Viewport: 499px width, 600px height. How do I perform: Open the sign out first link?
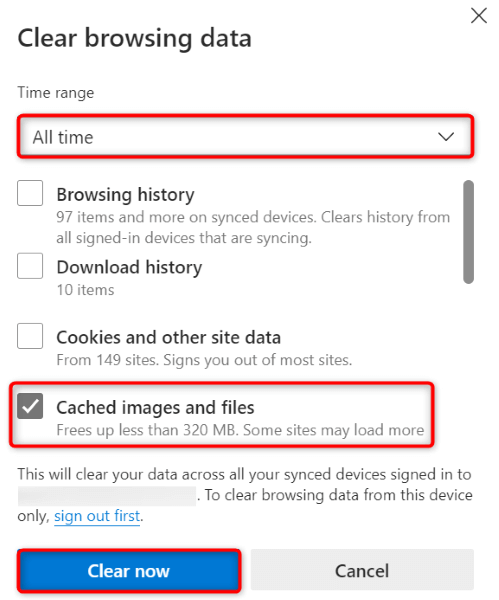[97, 516]
